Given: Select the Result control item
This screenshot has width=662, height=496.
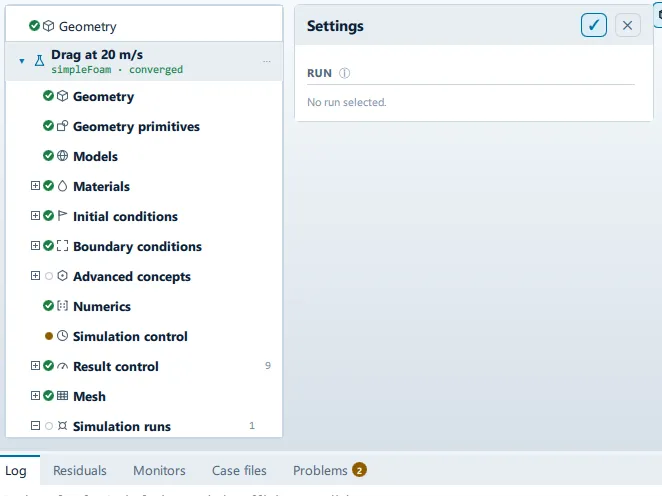Looking at the screenshot, I should click(144, 366).
